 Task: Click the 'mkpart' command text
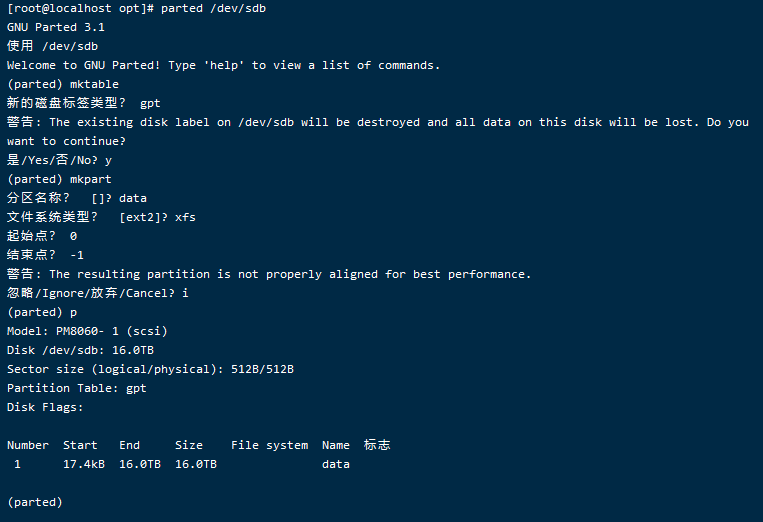click(90, 179)
